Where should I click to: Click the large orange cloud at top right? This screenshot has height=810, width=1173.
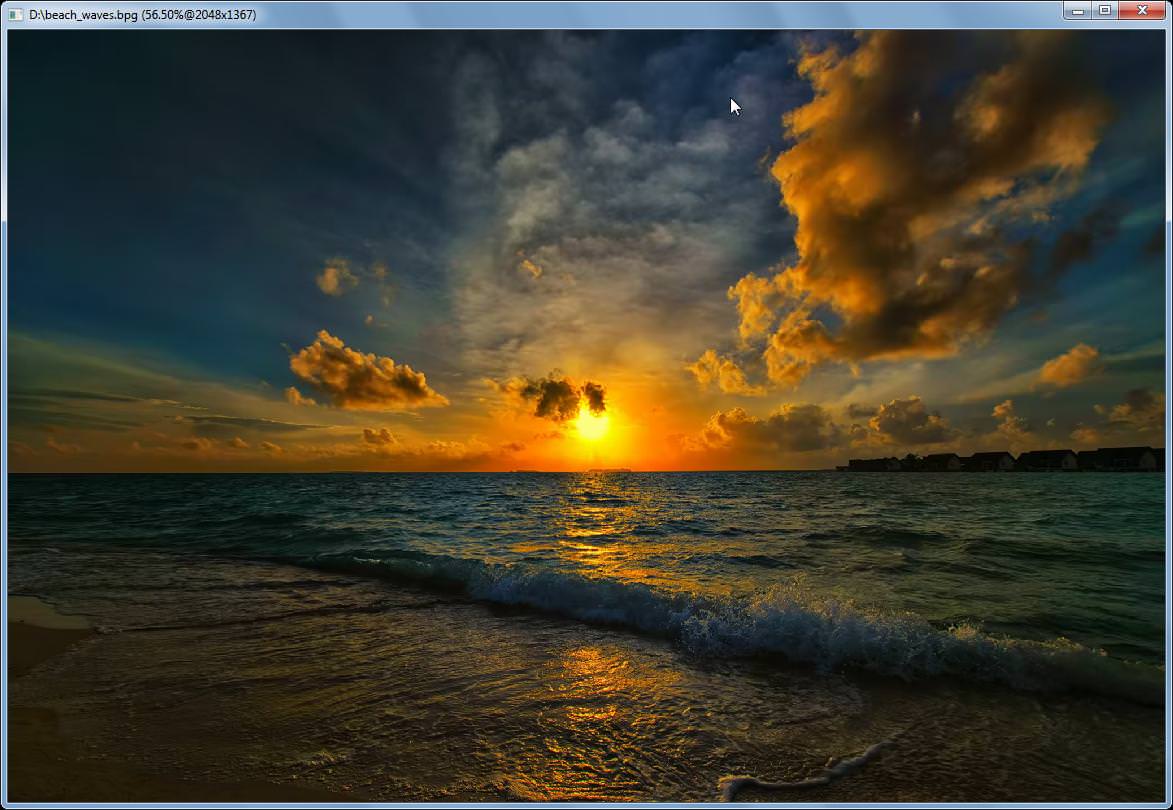tap(920, 194)
